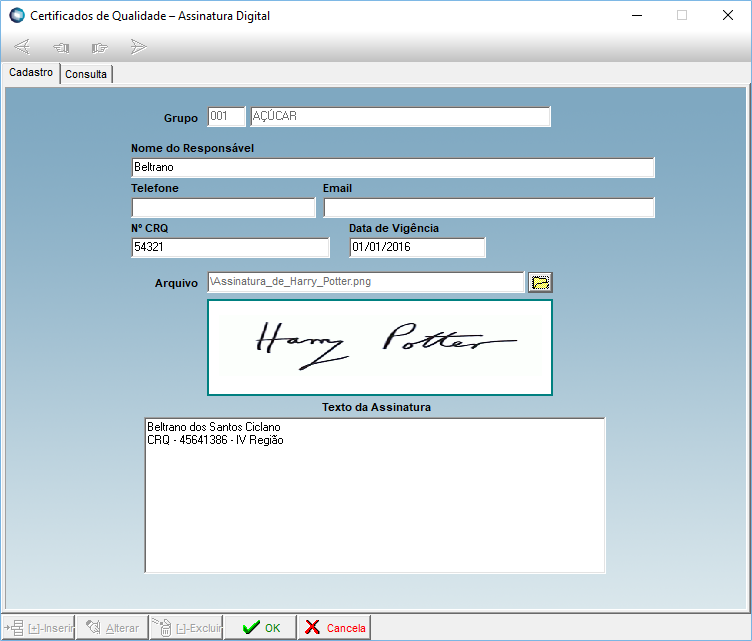Click the Email input field

(x=489, y=208)
